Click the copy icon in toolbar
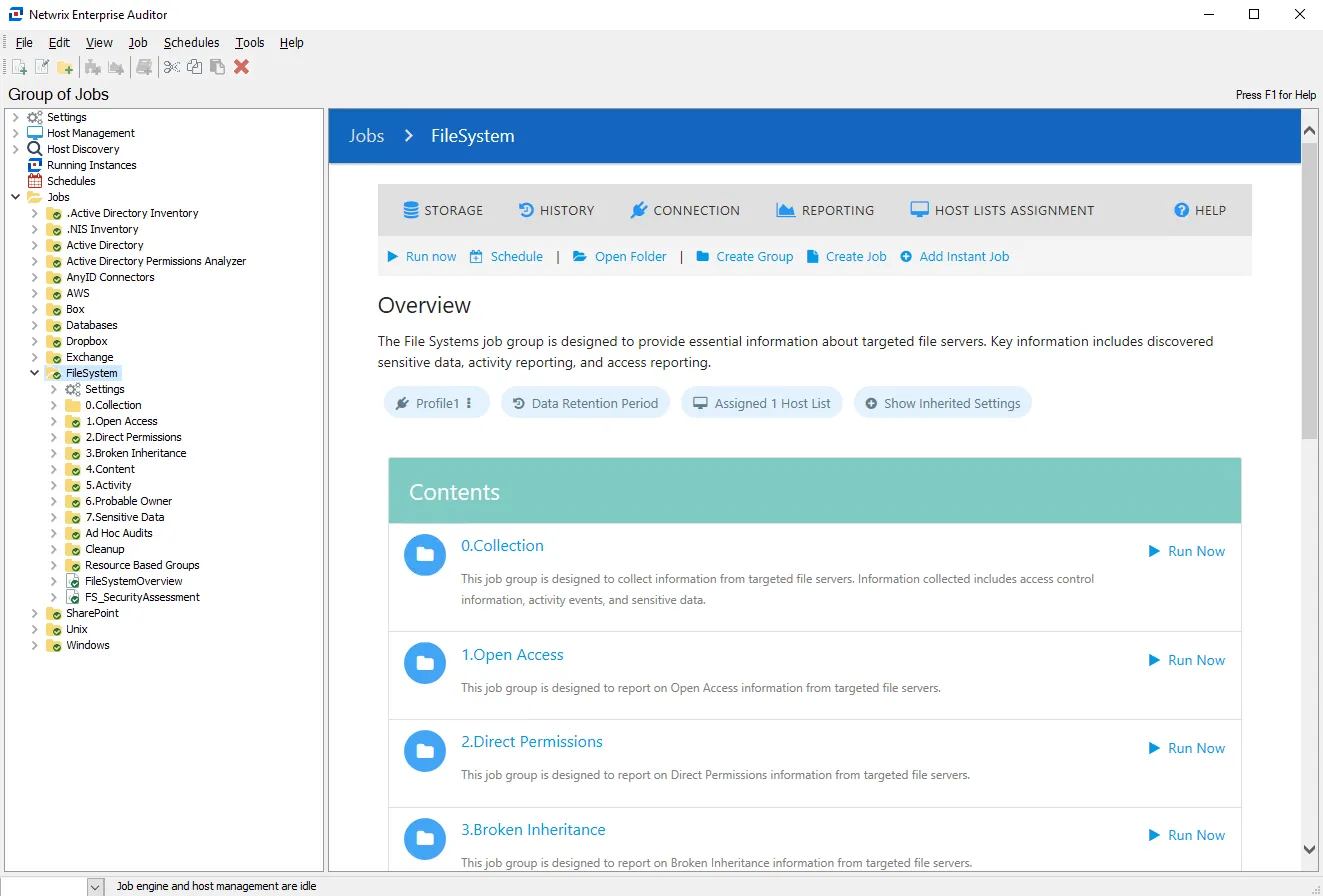This screenshot has height=896, width=1323. click(194, 67)
